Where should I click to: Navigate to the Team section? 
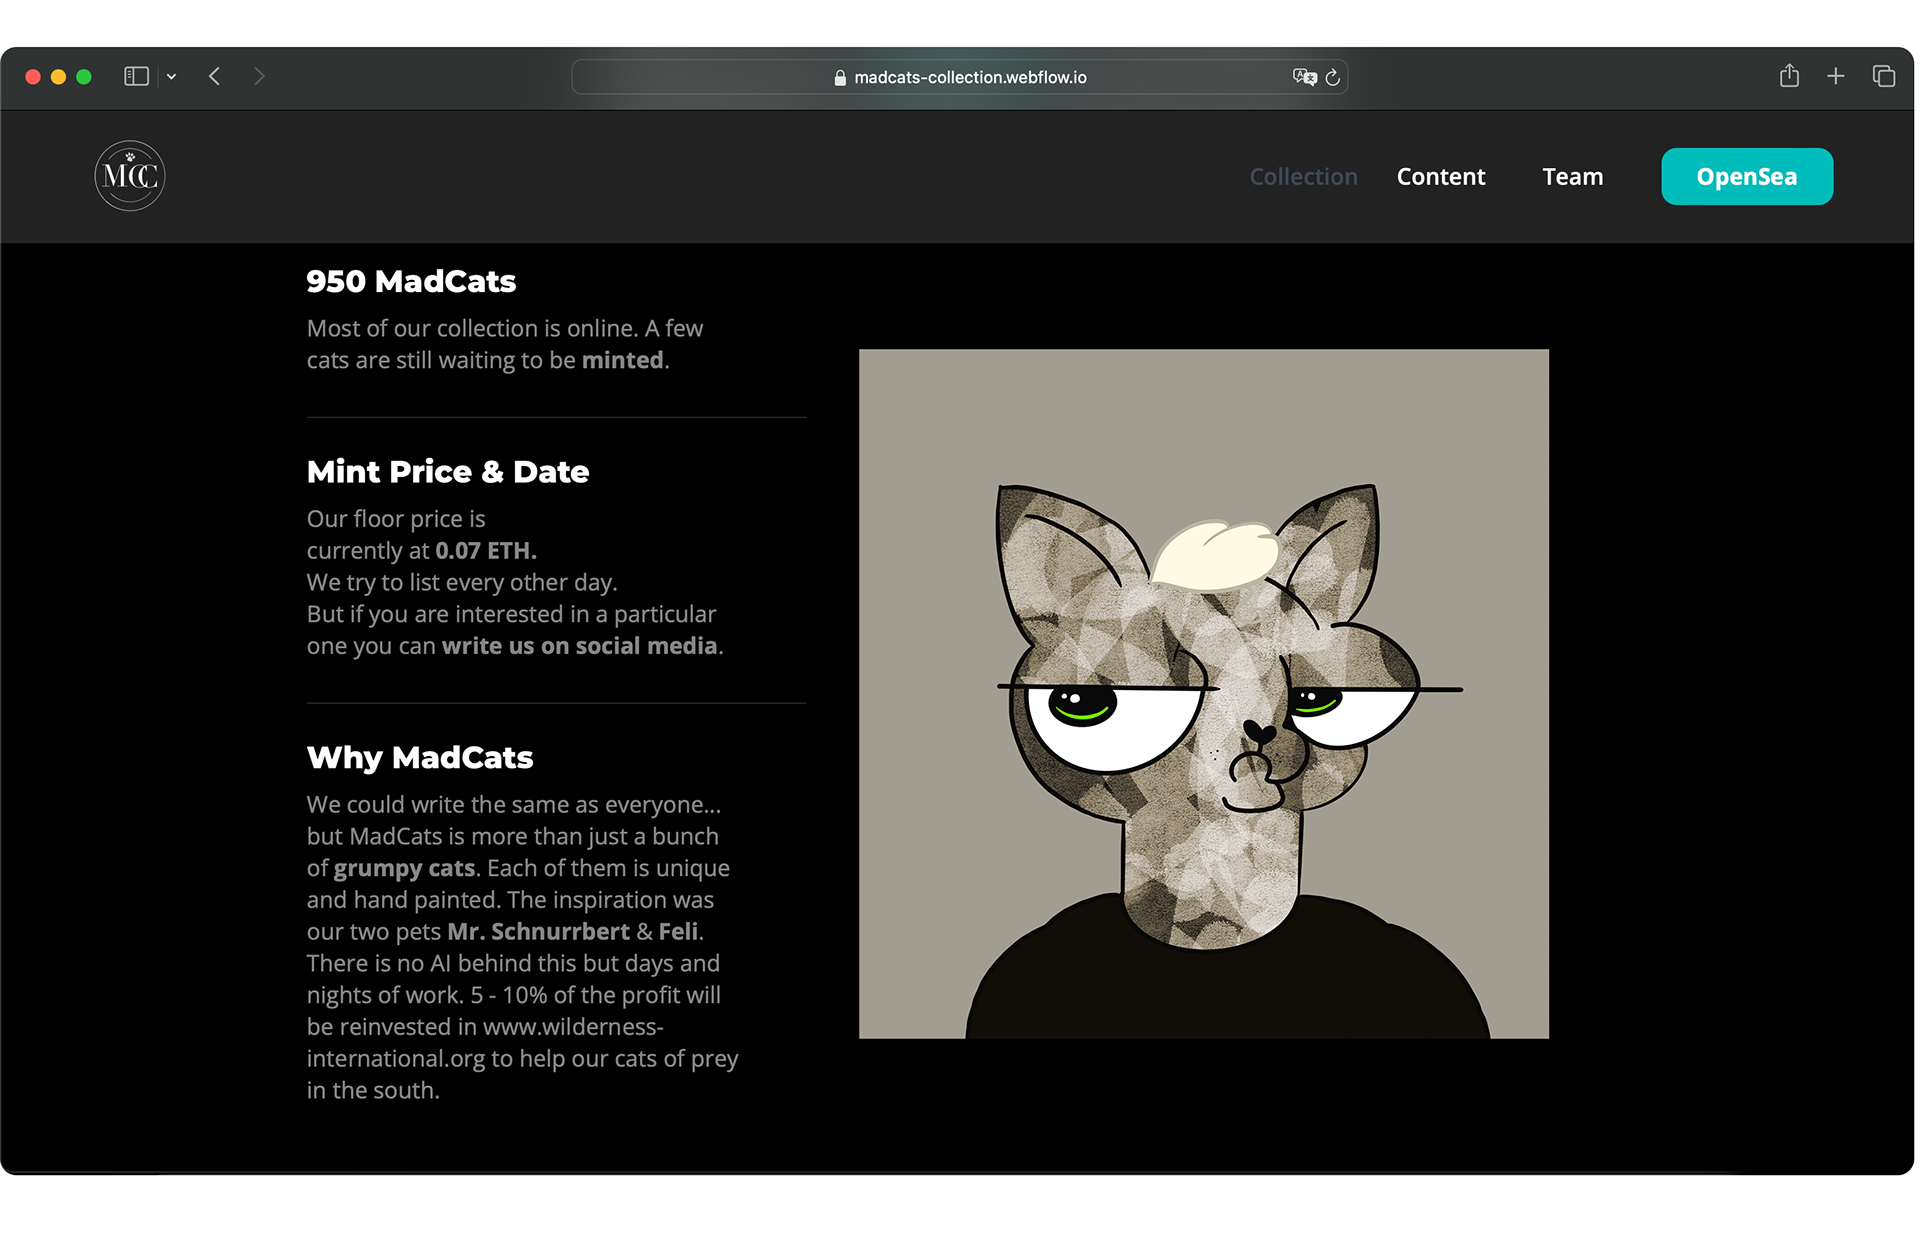[1572, 177]
